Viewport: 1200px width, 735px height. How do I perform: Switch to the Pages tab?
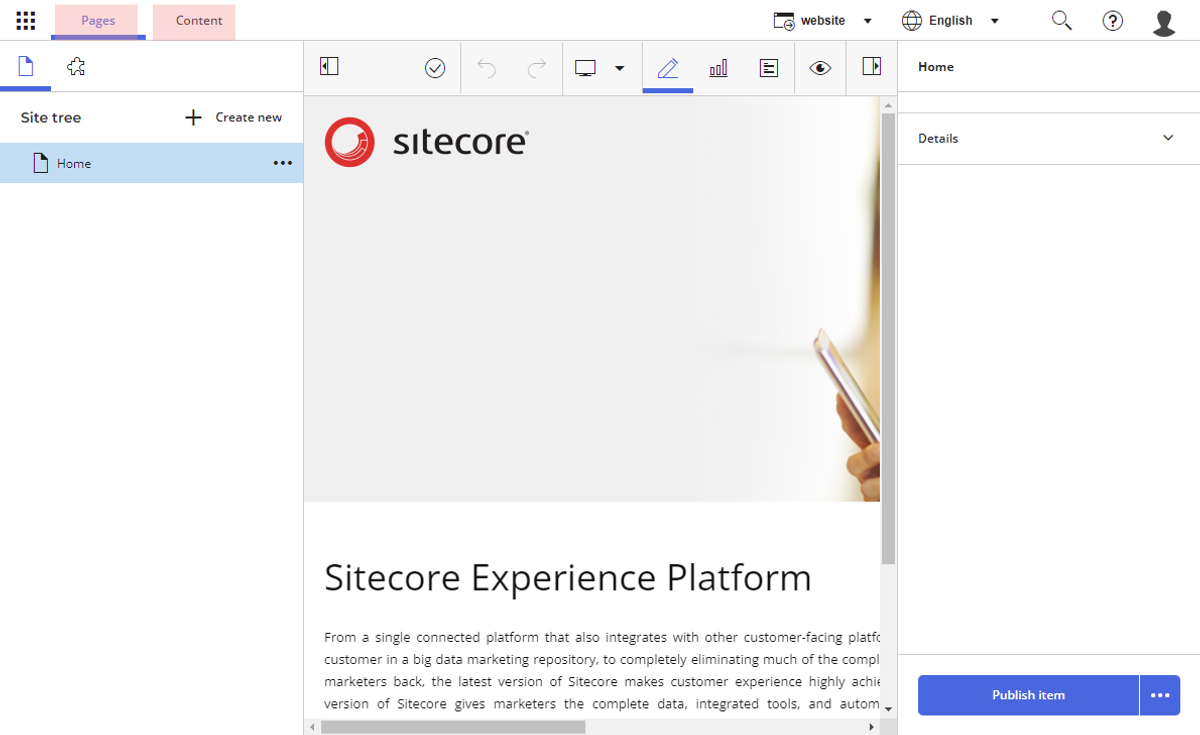pos(98,21)
